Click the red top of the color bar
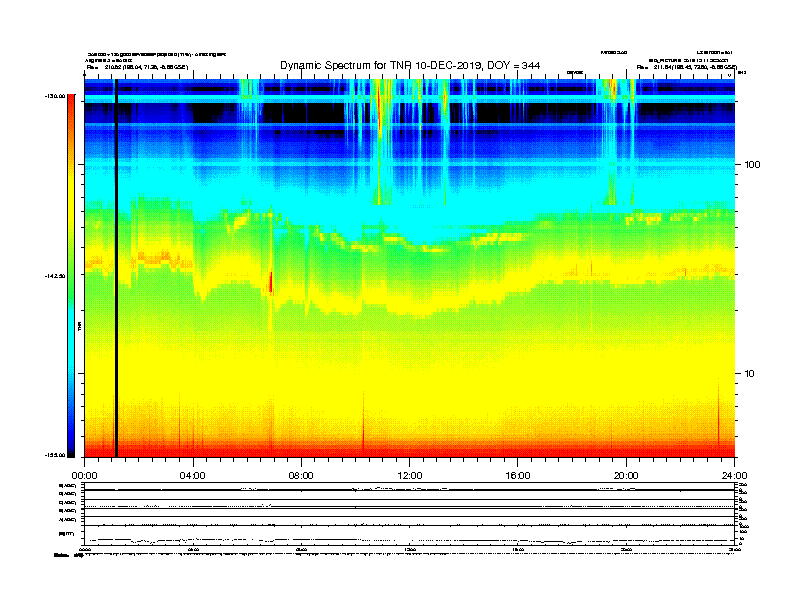 click(70, 110)
